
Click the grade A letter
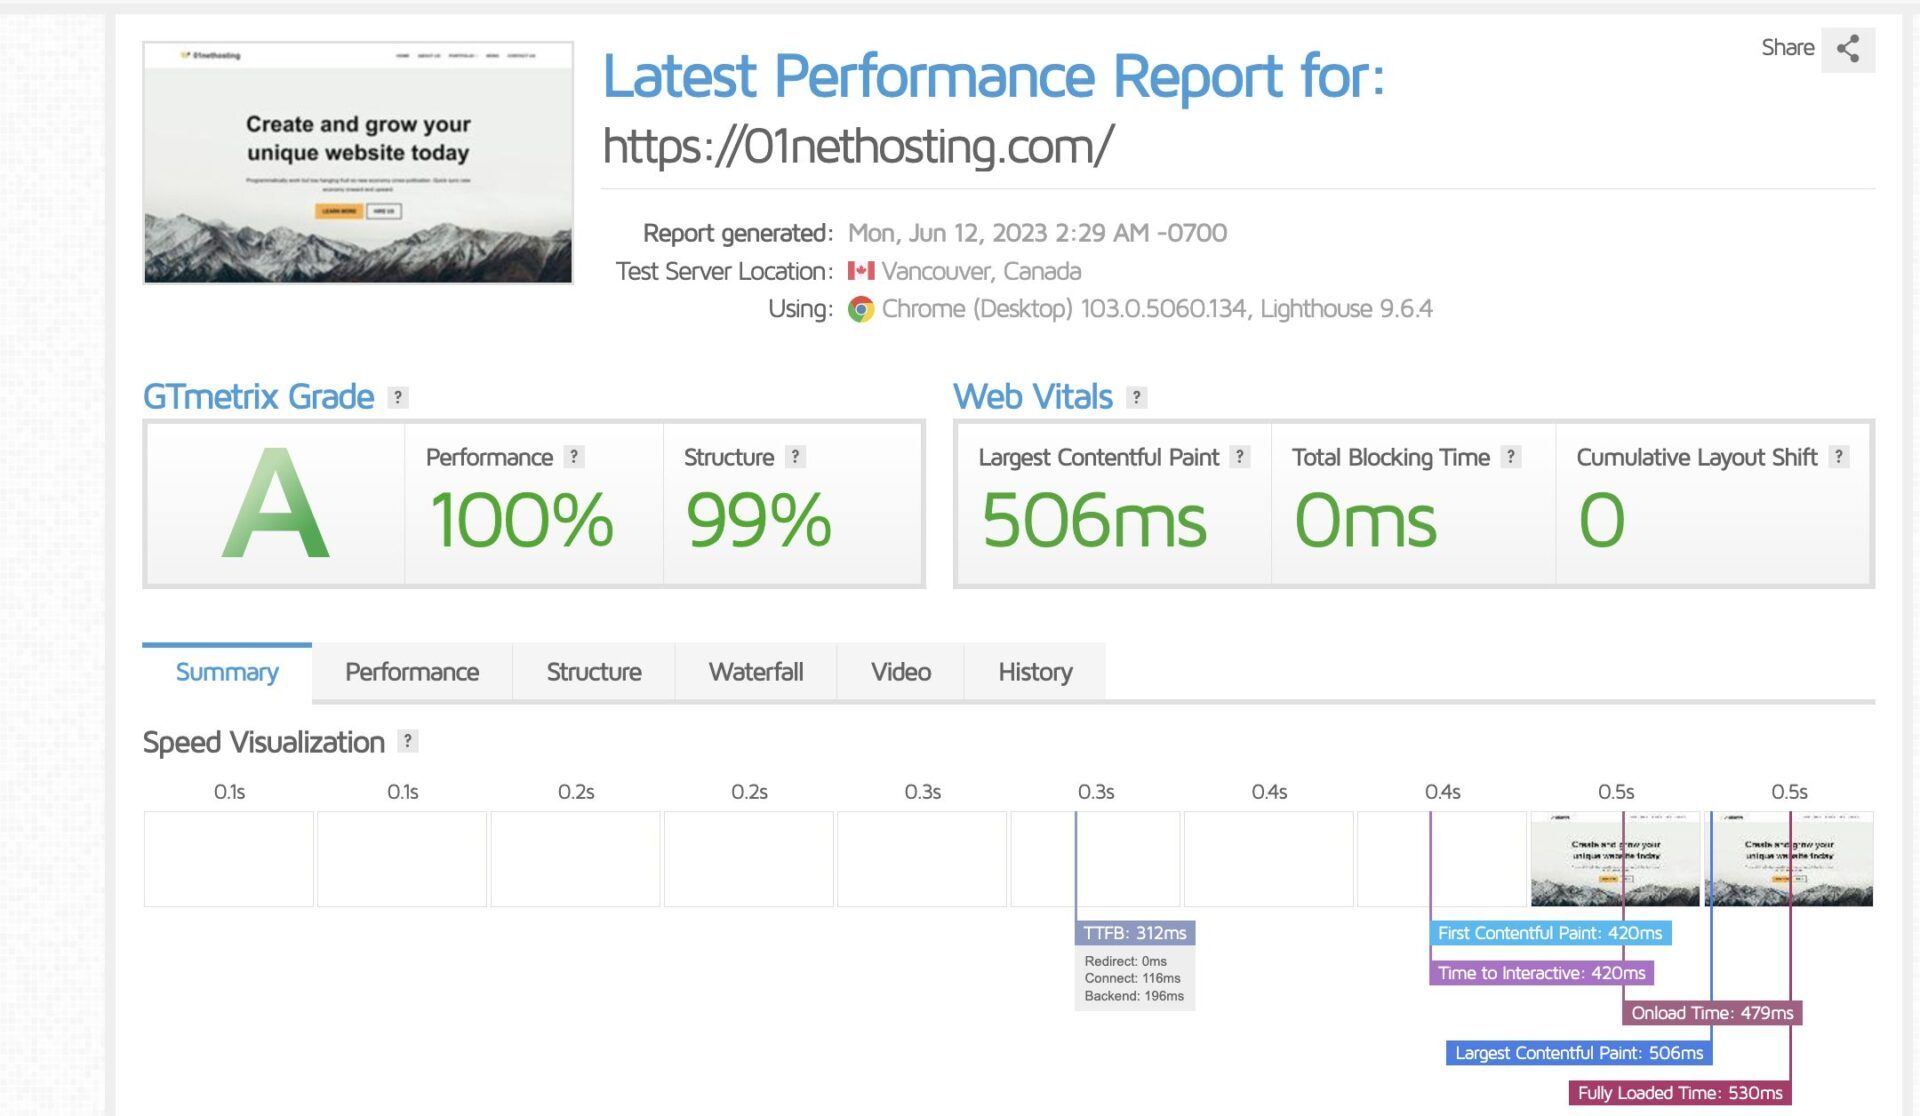pos(275,504)
